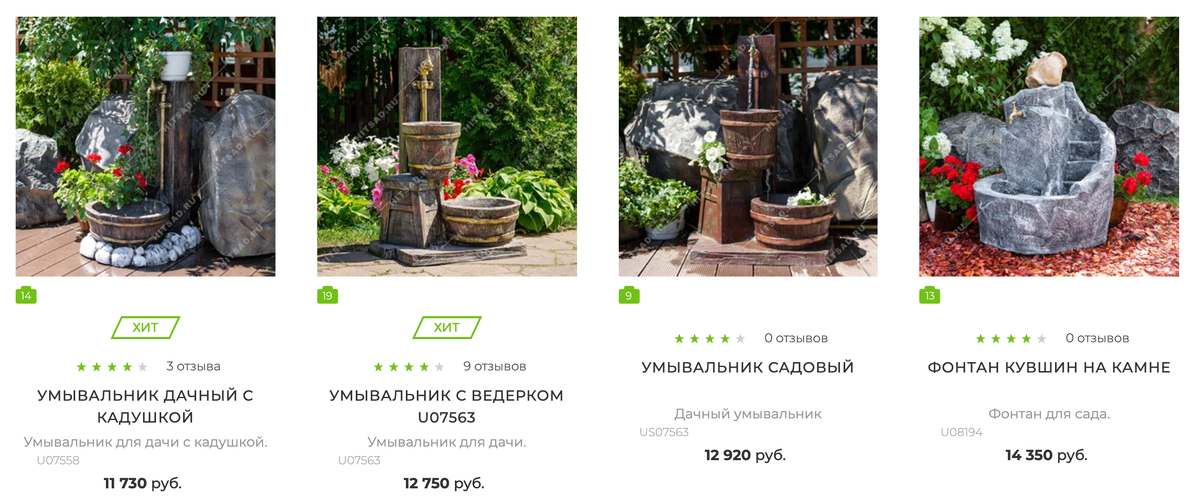Viewport: 1200px width, 504px height.
Task: Open product title Умывальник дачный с кадушкой
Action: pos(145,406)
